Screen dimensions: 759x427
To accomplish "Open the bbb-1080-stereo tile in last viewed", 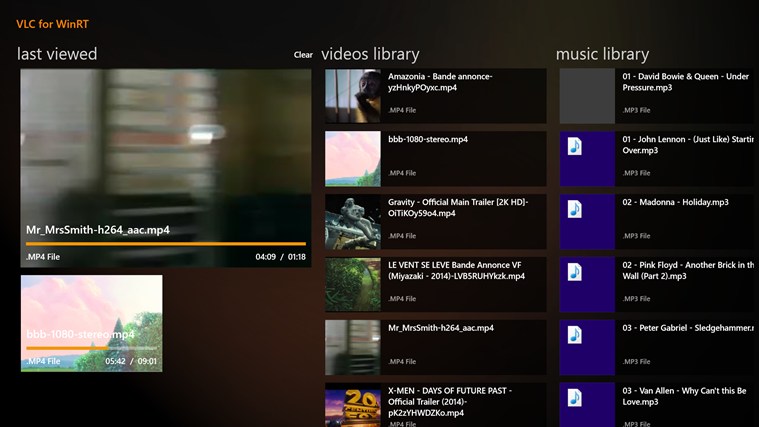I will click(91, 323).
